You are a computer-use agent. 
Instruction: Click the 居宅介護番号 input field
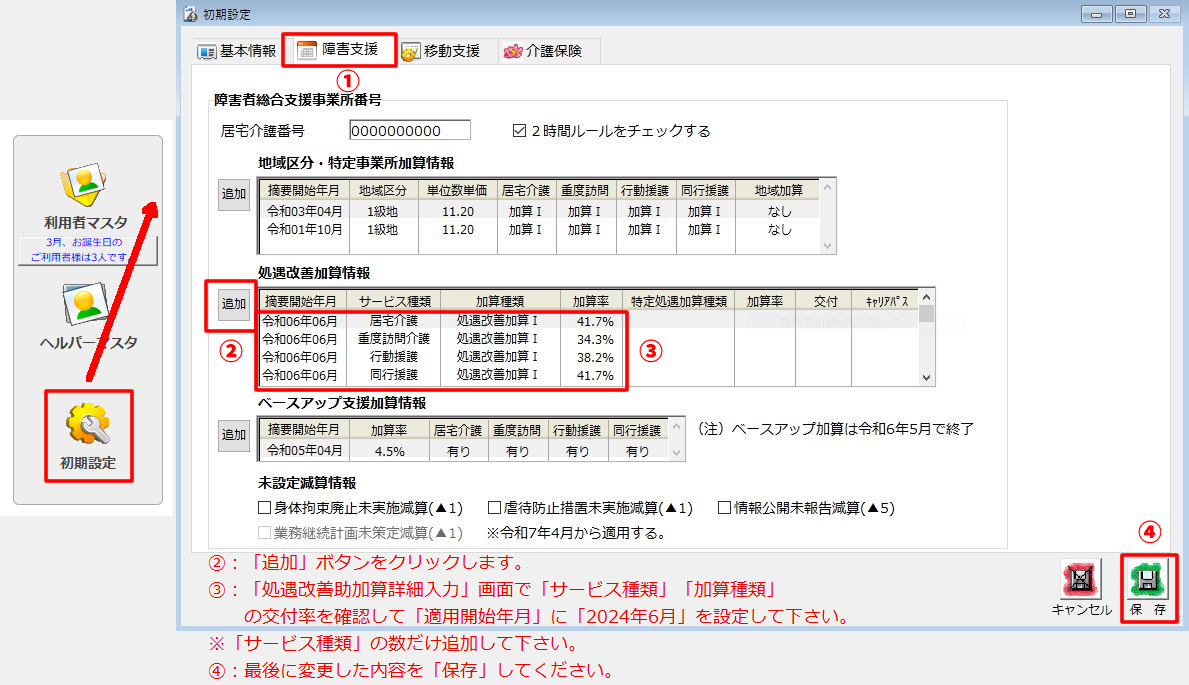click(x=410, y=131)
